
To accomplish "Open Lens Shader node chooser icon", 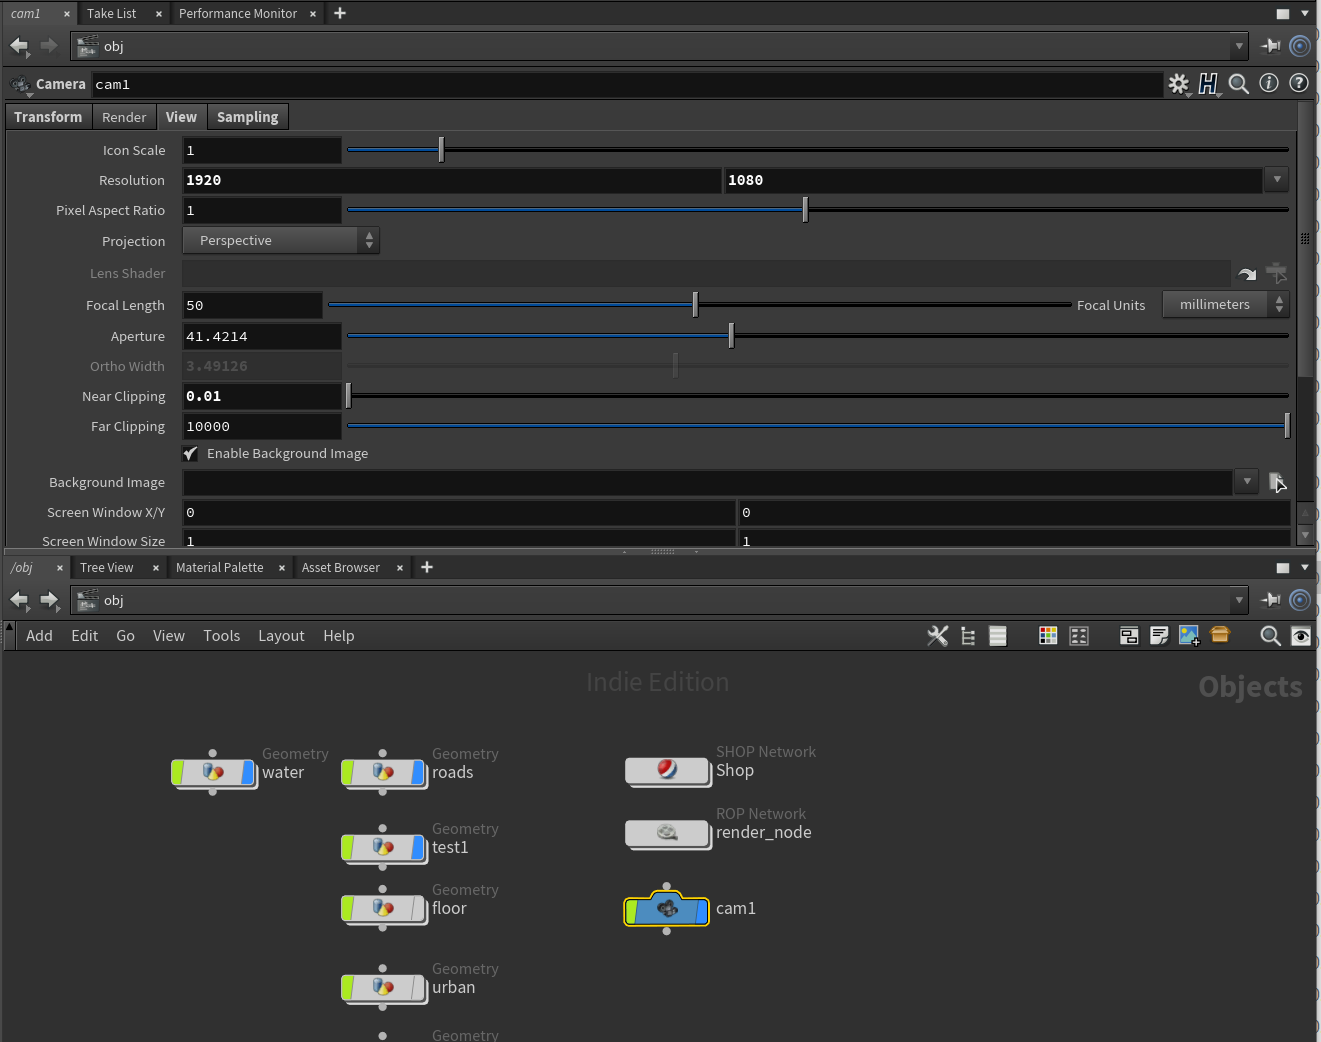I will (x=1276, y=273).
